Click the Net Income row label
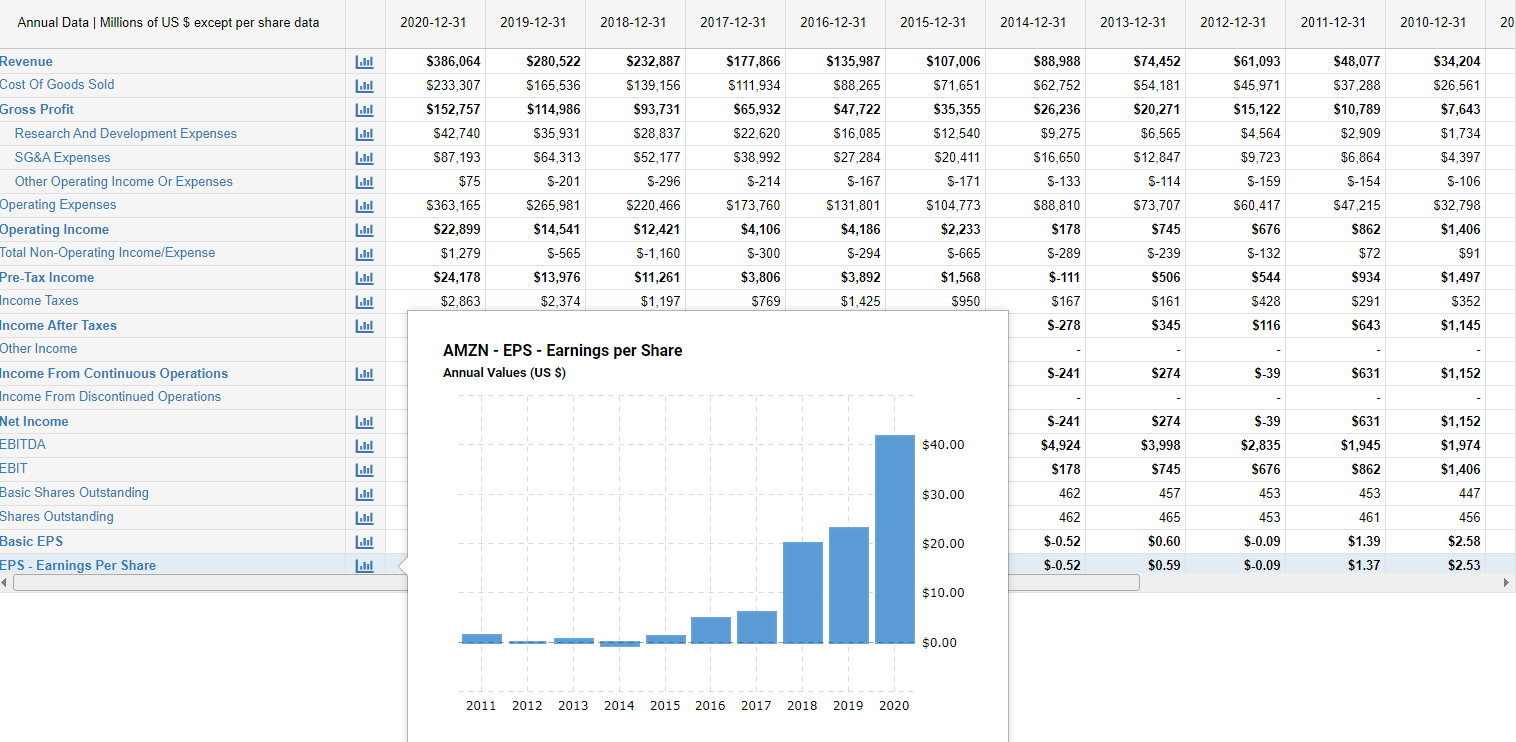Image resolution: width=1516 pixels, height=742 pixels. [34, 421]
